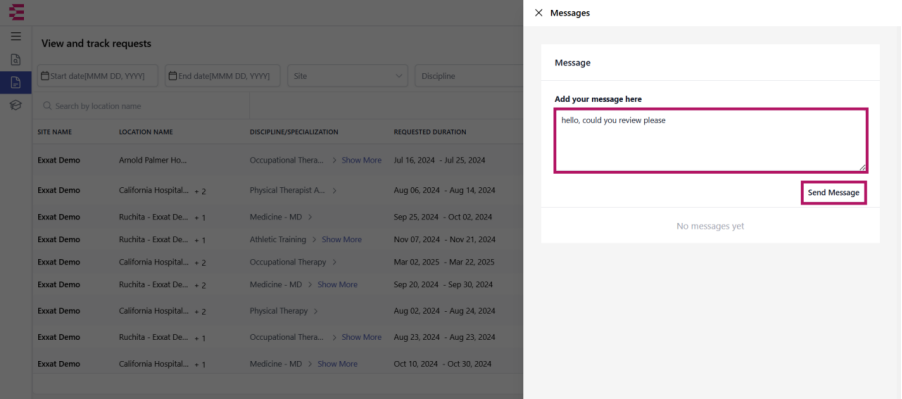Image resolution: width=902 pixels, height=399 pixels.
Task: Click the End date calendar icon
Action: coord(173,76)
